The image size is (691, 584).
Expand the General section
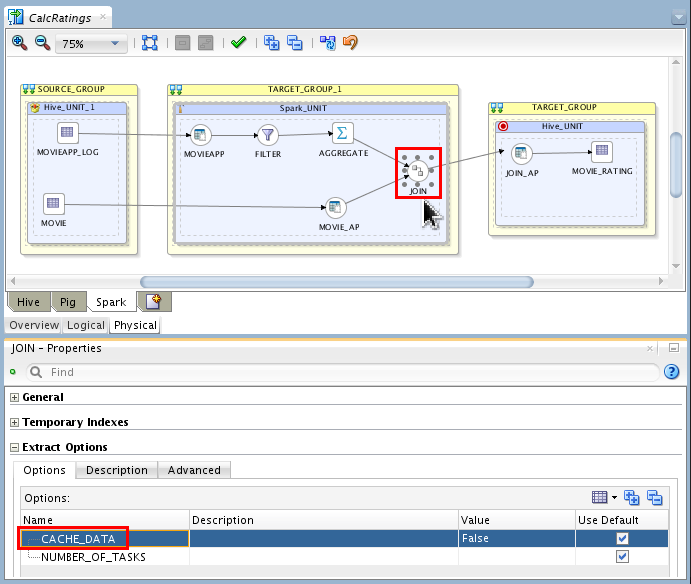click(14, 398)
